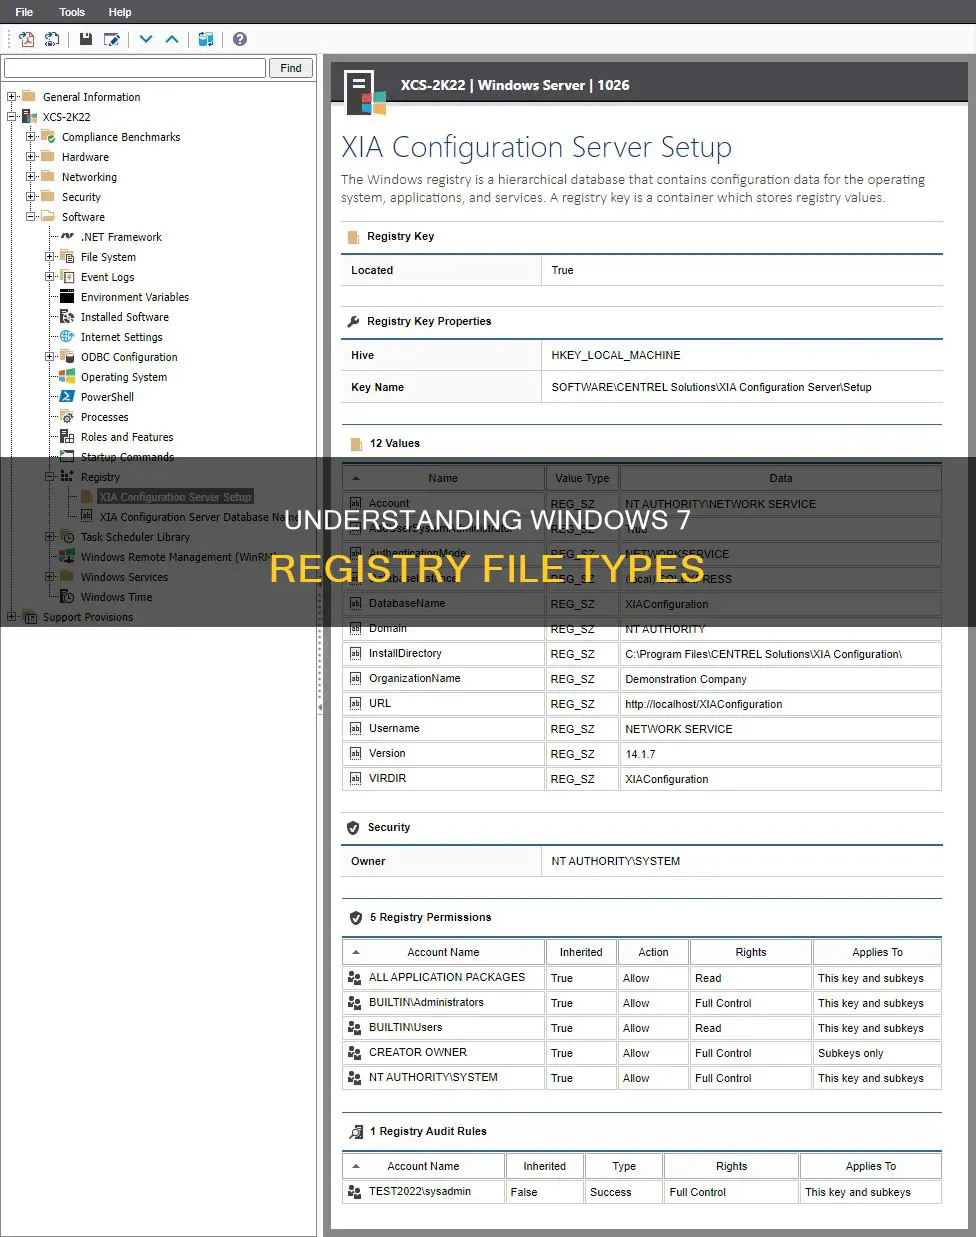The image size is (976, 1237).
Task: Click the search input field
Action: (130, 68)
